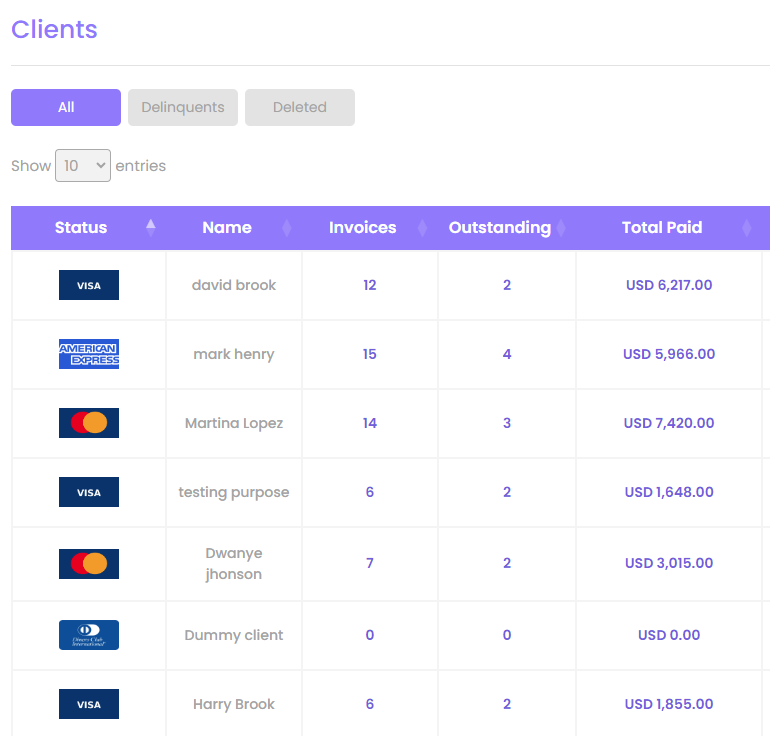The width and height of the screenshot is (770, 736).
Task: Open the david brook client name link
Action: tap(234, 285)
